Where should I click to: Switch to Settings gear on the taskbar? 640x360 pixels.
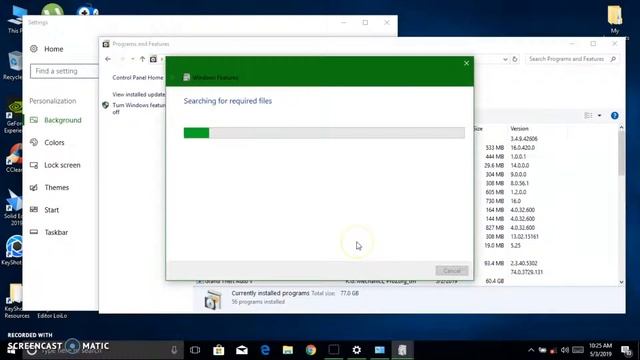[356, 350]
